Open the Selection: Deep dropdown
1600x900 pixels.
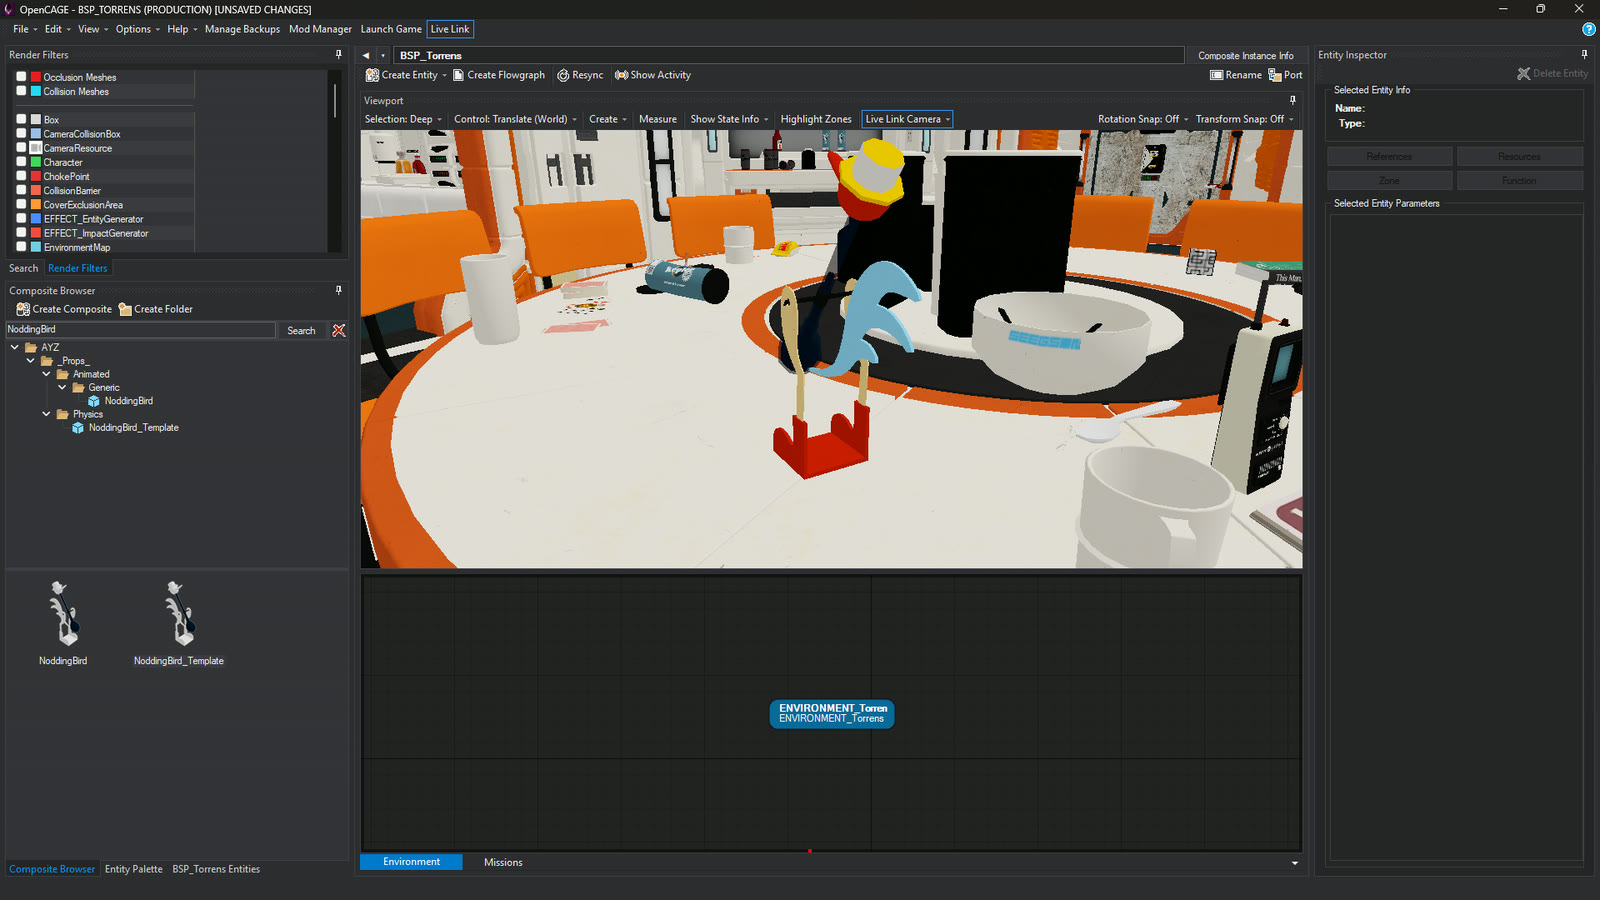tap(403, 119)
